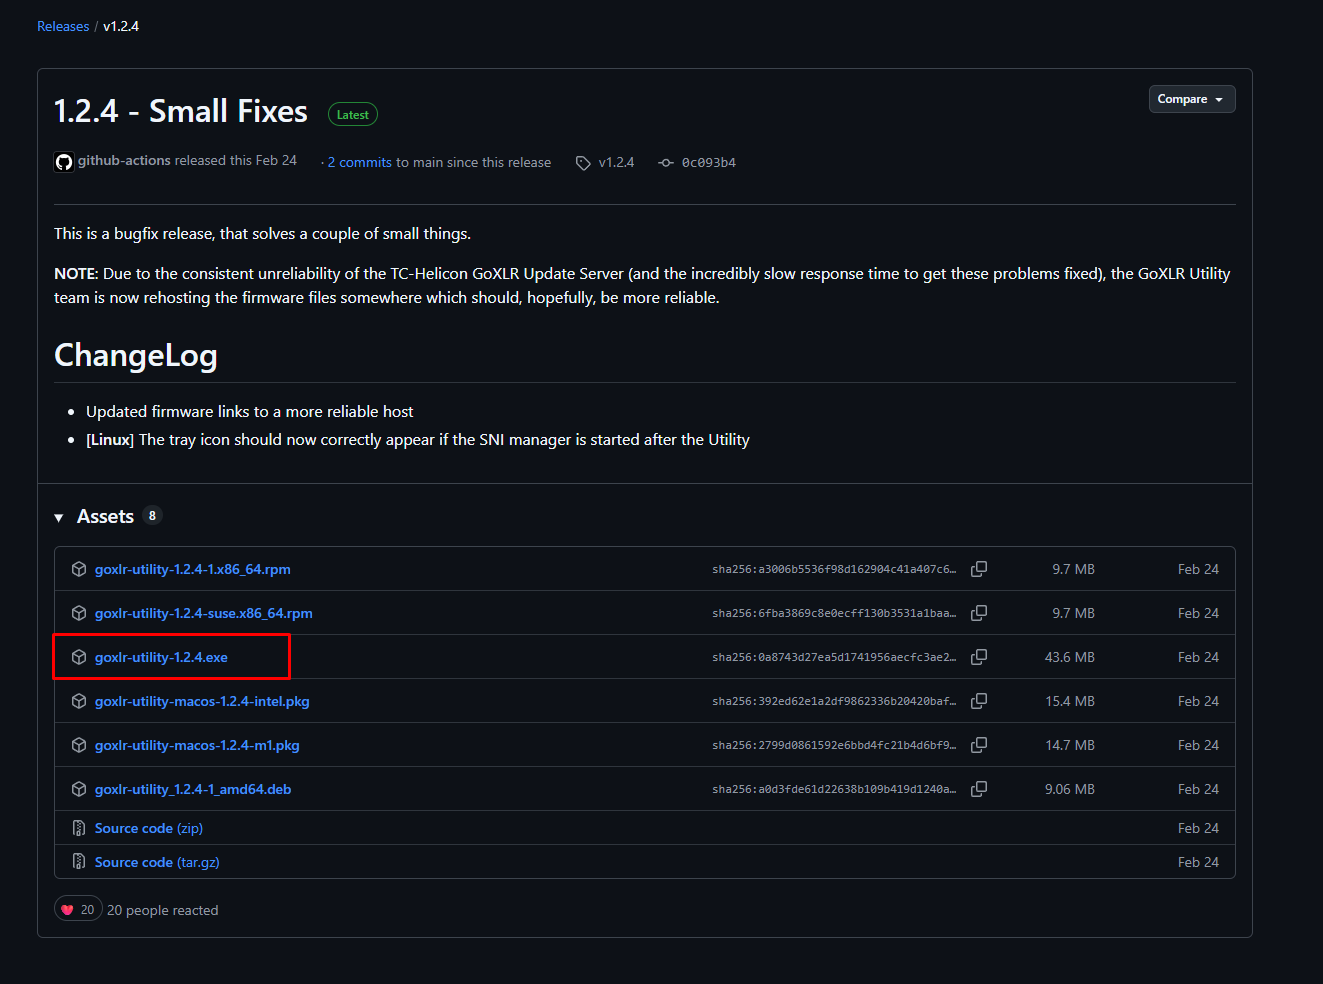Open the v1.2.4 tag link
Image resolution: width=1323 pixels, height=984 pixels.
[x=616, y=162]
